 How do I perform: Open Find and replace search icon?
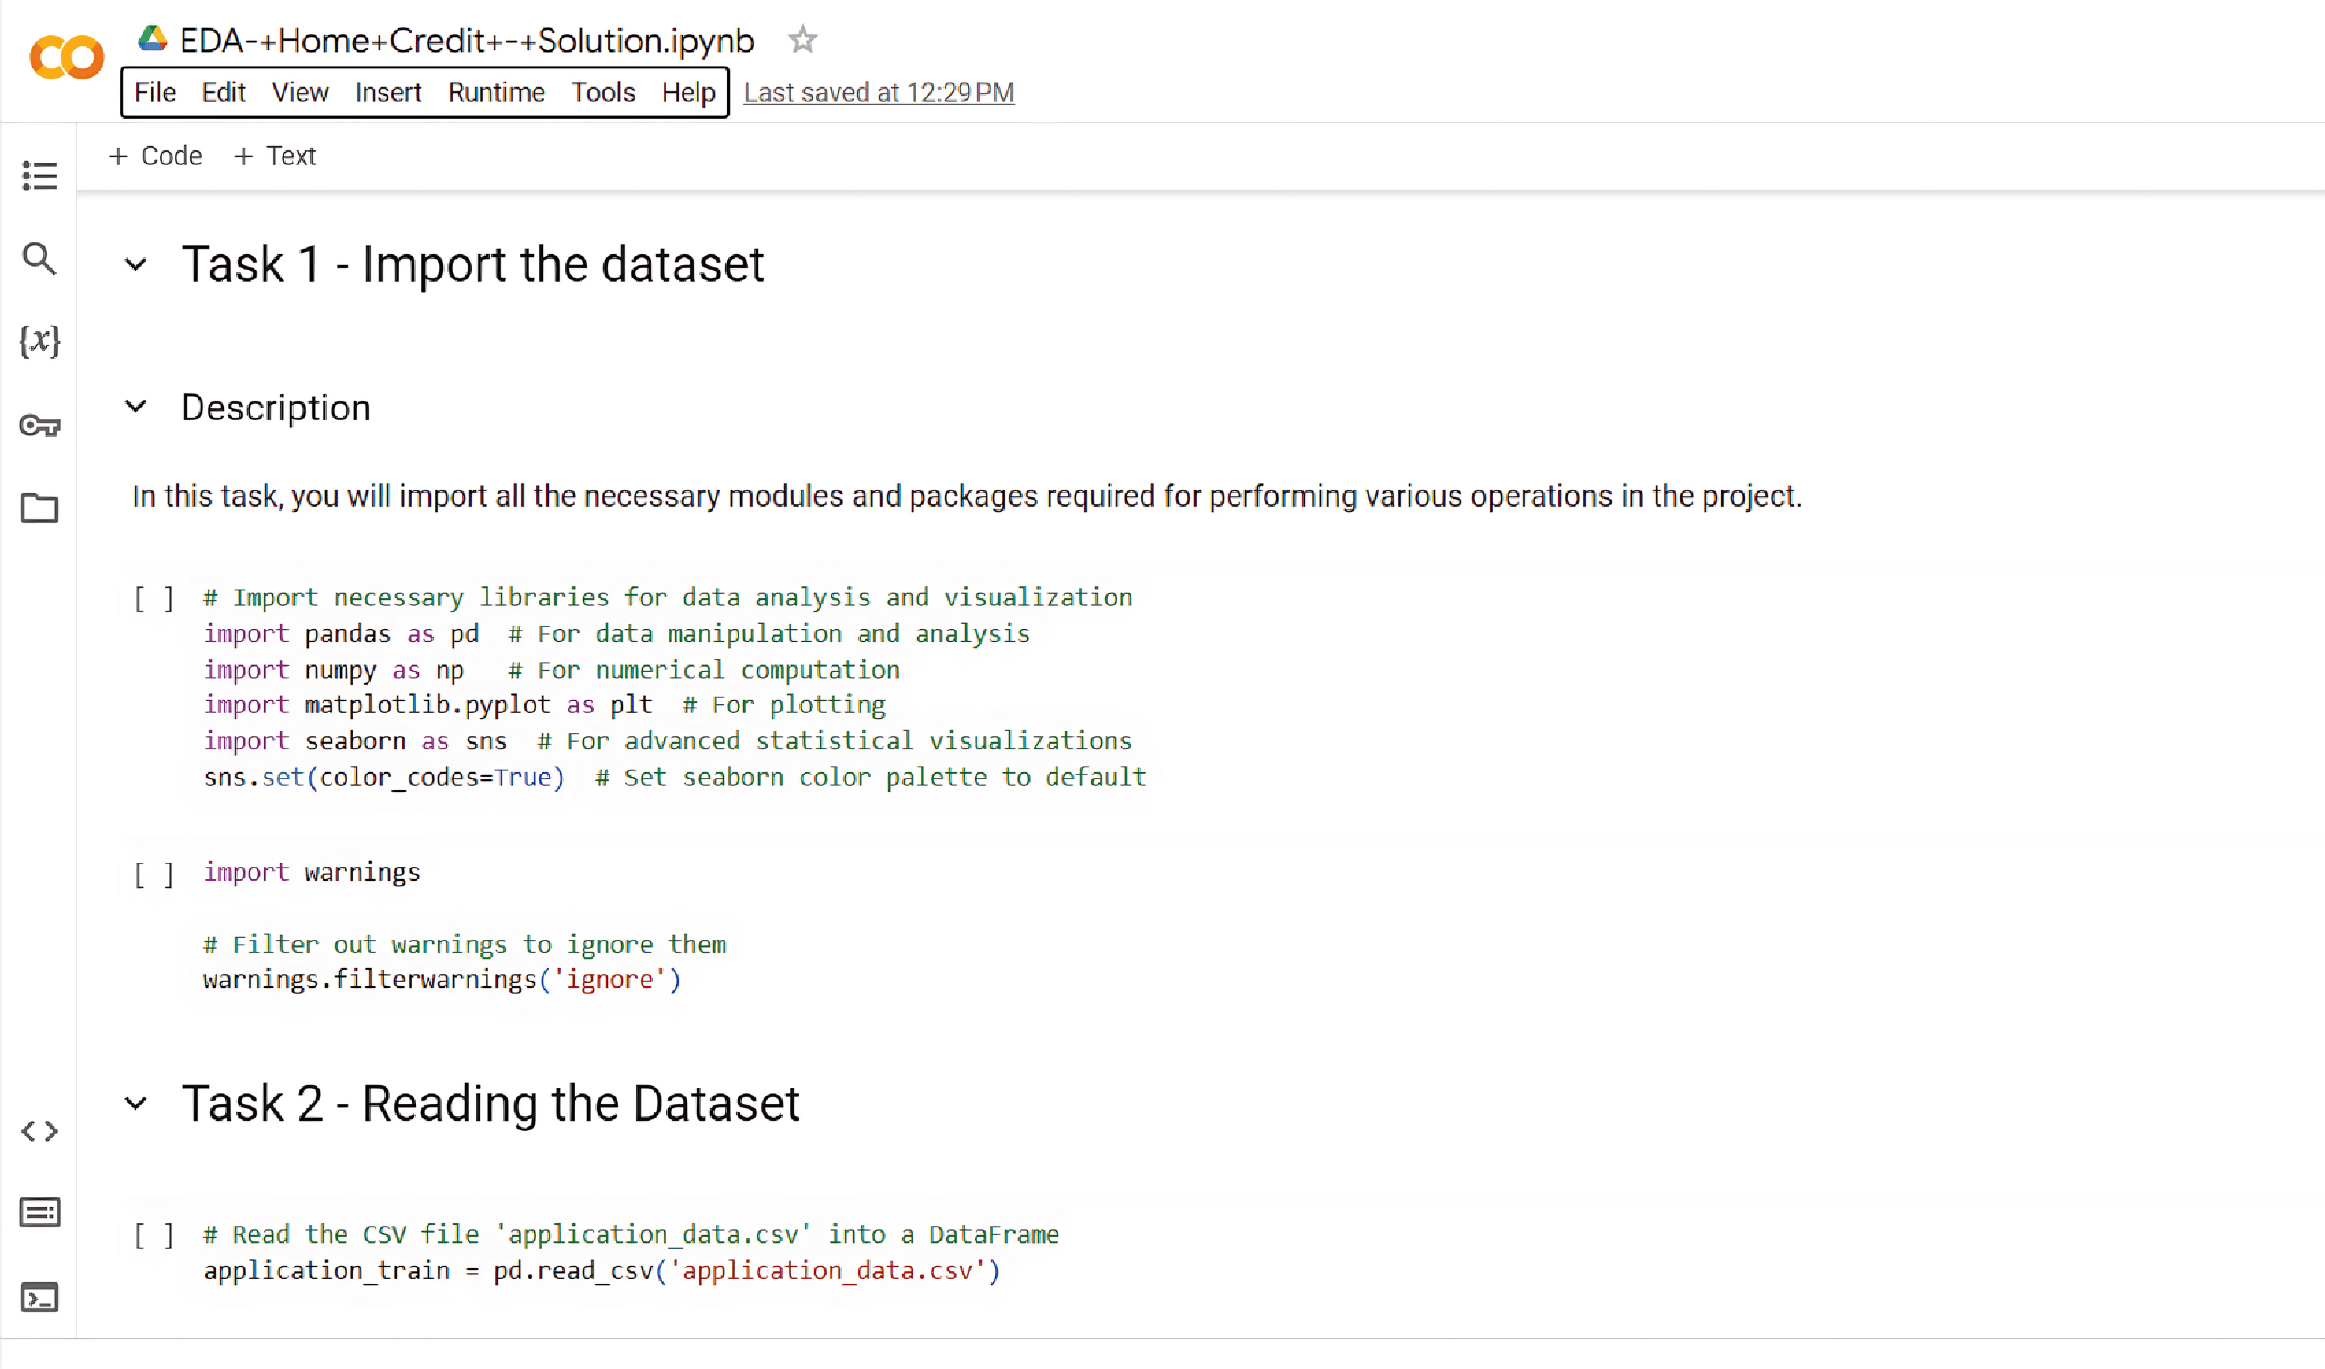pos(39,259)
